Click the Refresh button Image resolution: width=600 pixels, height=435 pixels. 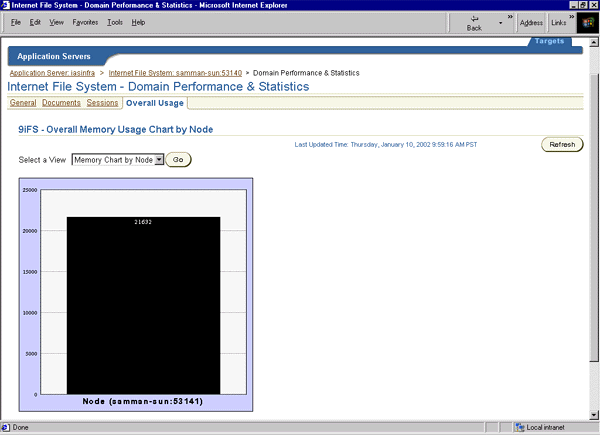click(x=562, y=144)
